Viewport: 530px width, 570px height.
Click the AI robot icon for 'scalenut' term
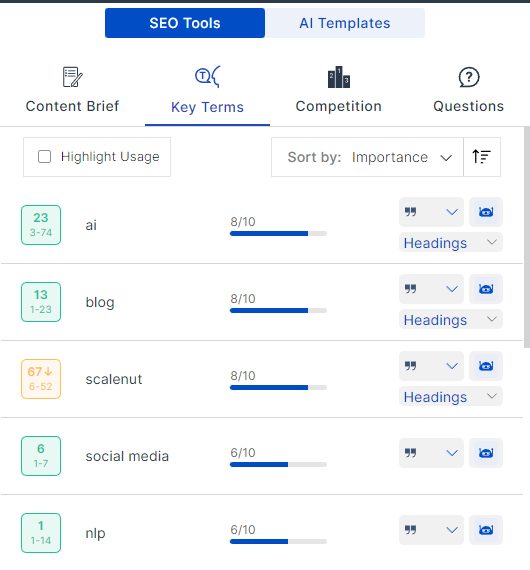coord(486,366)
